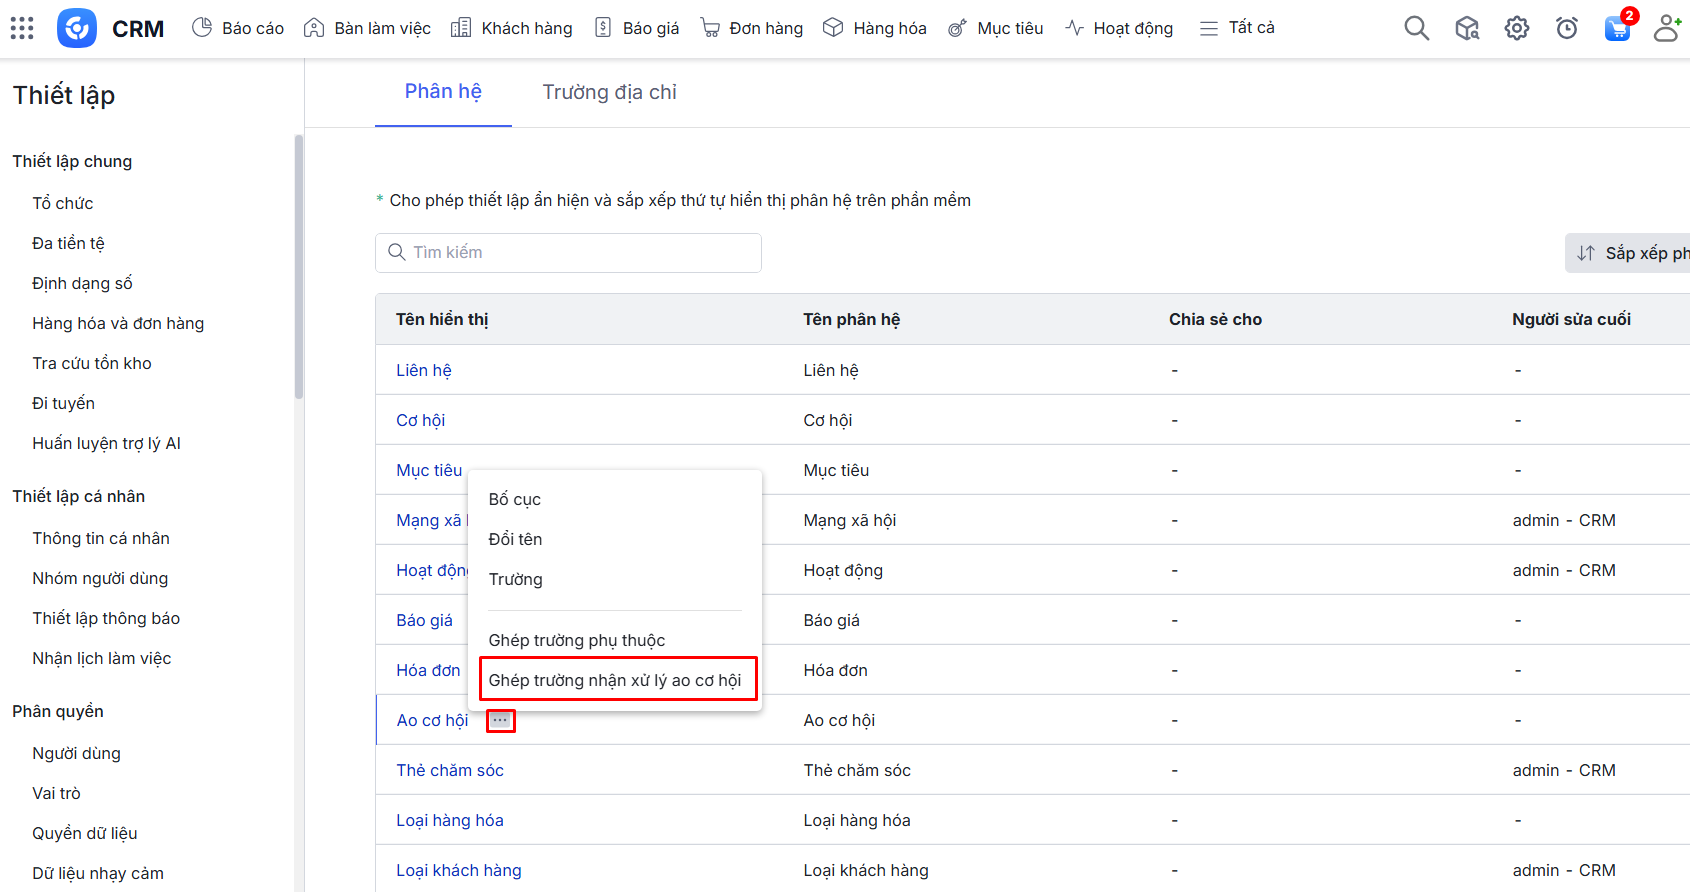Open the Thẻ chăm sóc link
The image size is (1690, 892).
tap(450, 770)
